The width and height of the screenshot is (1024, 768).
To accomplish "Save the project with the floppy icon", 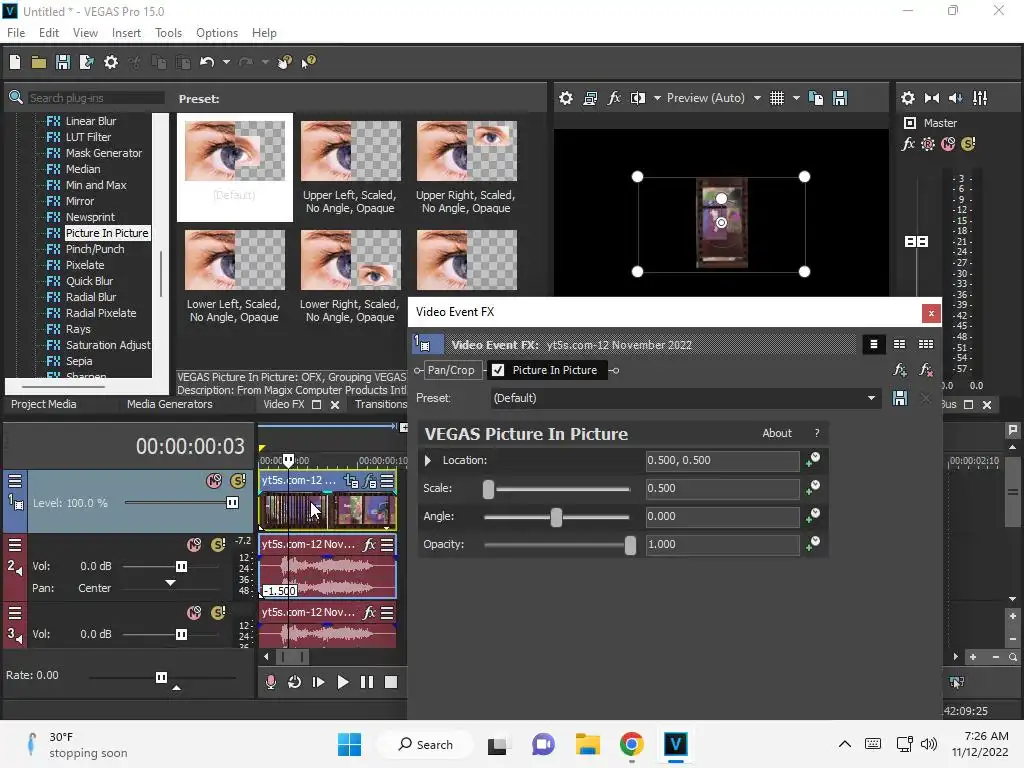I will pyautogui.click(x=63, y=62).
